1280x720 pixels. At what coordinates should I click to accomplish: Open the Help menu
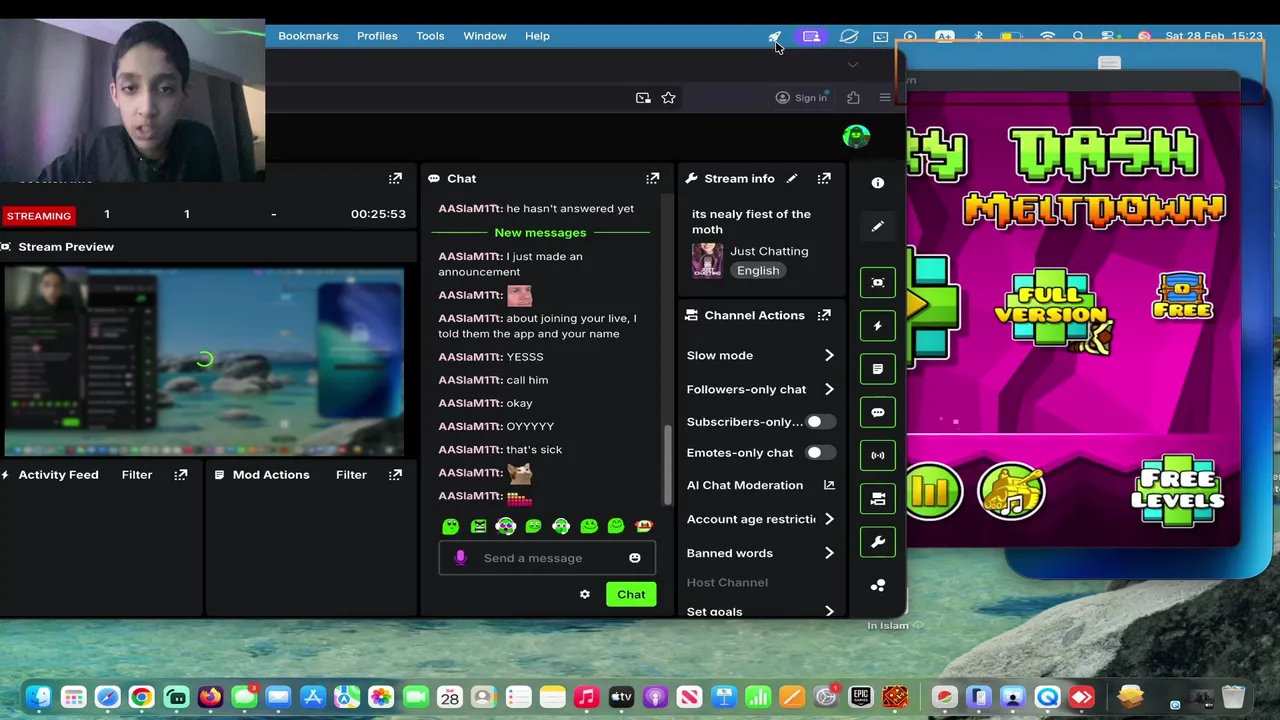(x=537, y=36)
